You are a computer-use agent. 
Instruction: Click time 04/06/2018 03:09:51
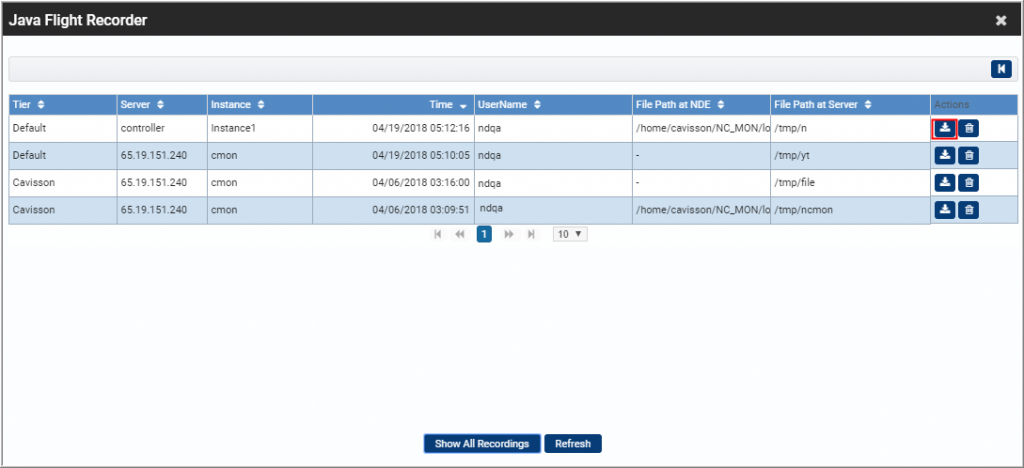pos(421,210)
